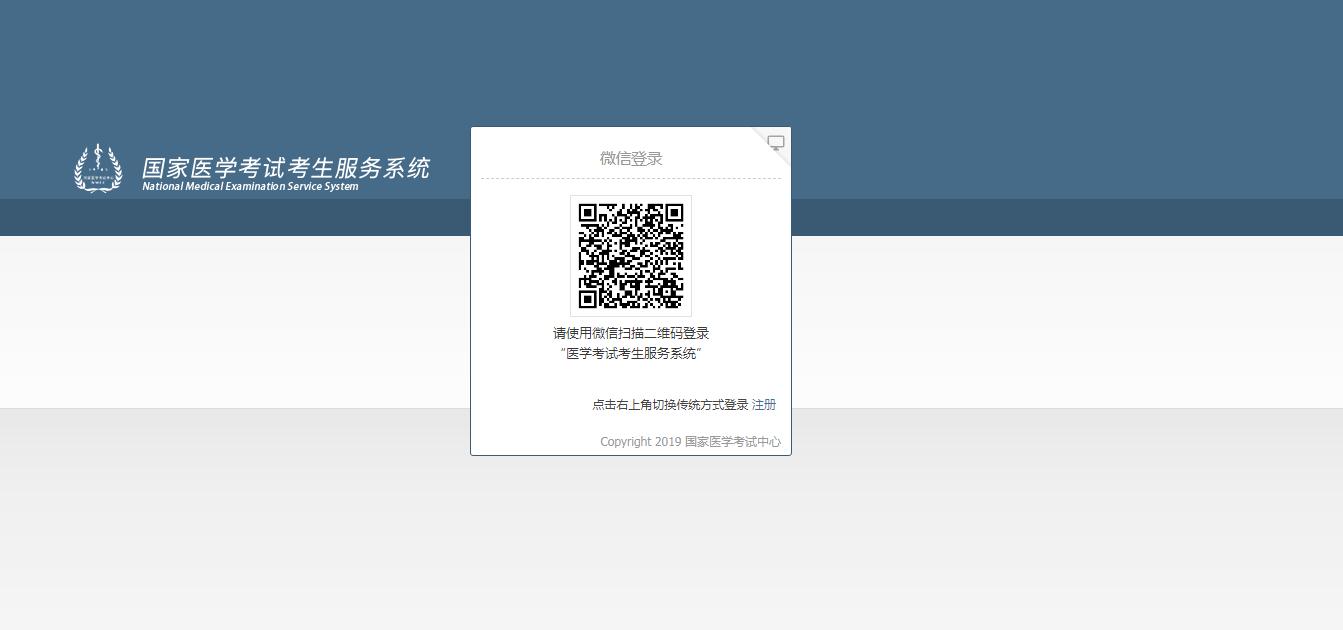Click the Copyright 2019 国家医学考试中心 footer
The width and height of the screenshot is (1343, 630).
tap(690, 442)
